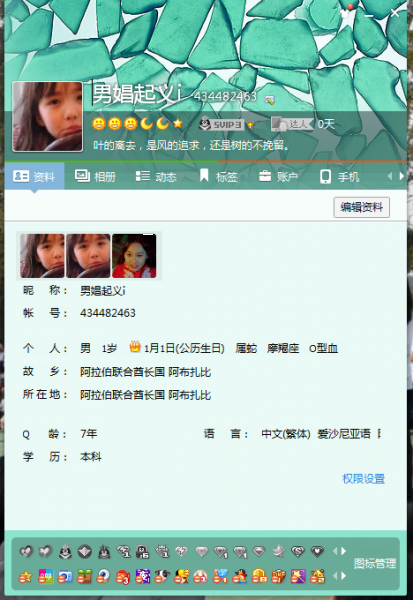This screenshot has width=413, height=600.
Task: Click the eyeball icon in bottom icon row
Action: (x=103, y=576)
